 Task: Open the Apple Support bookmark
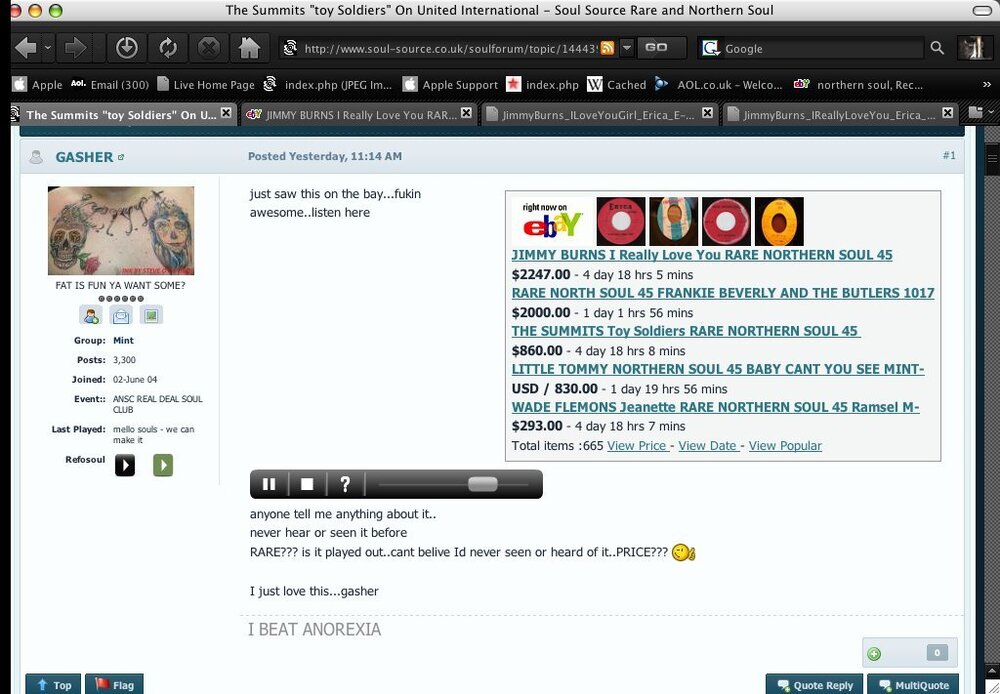tap(451, 85)
